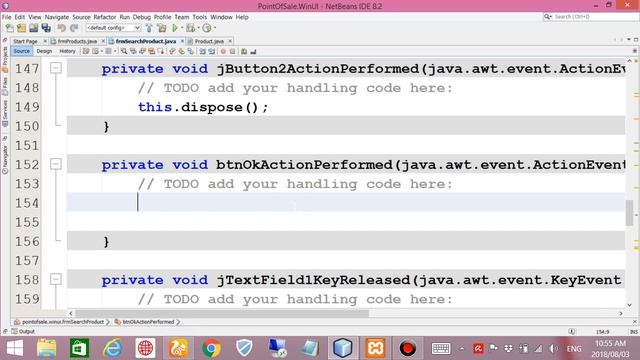Open the Debug Project dropdown arrow
This screenshot has width=640, height=360.
point(198,28)
